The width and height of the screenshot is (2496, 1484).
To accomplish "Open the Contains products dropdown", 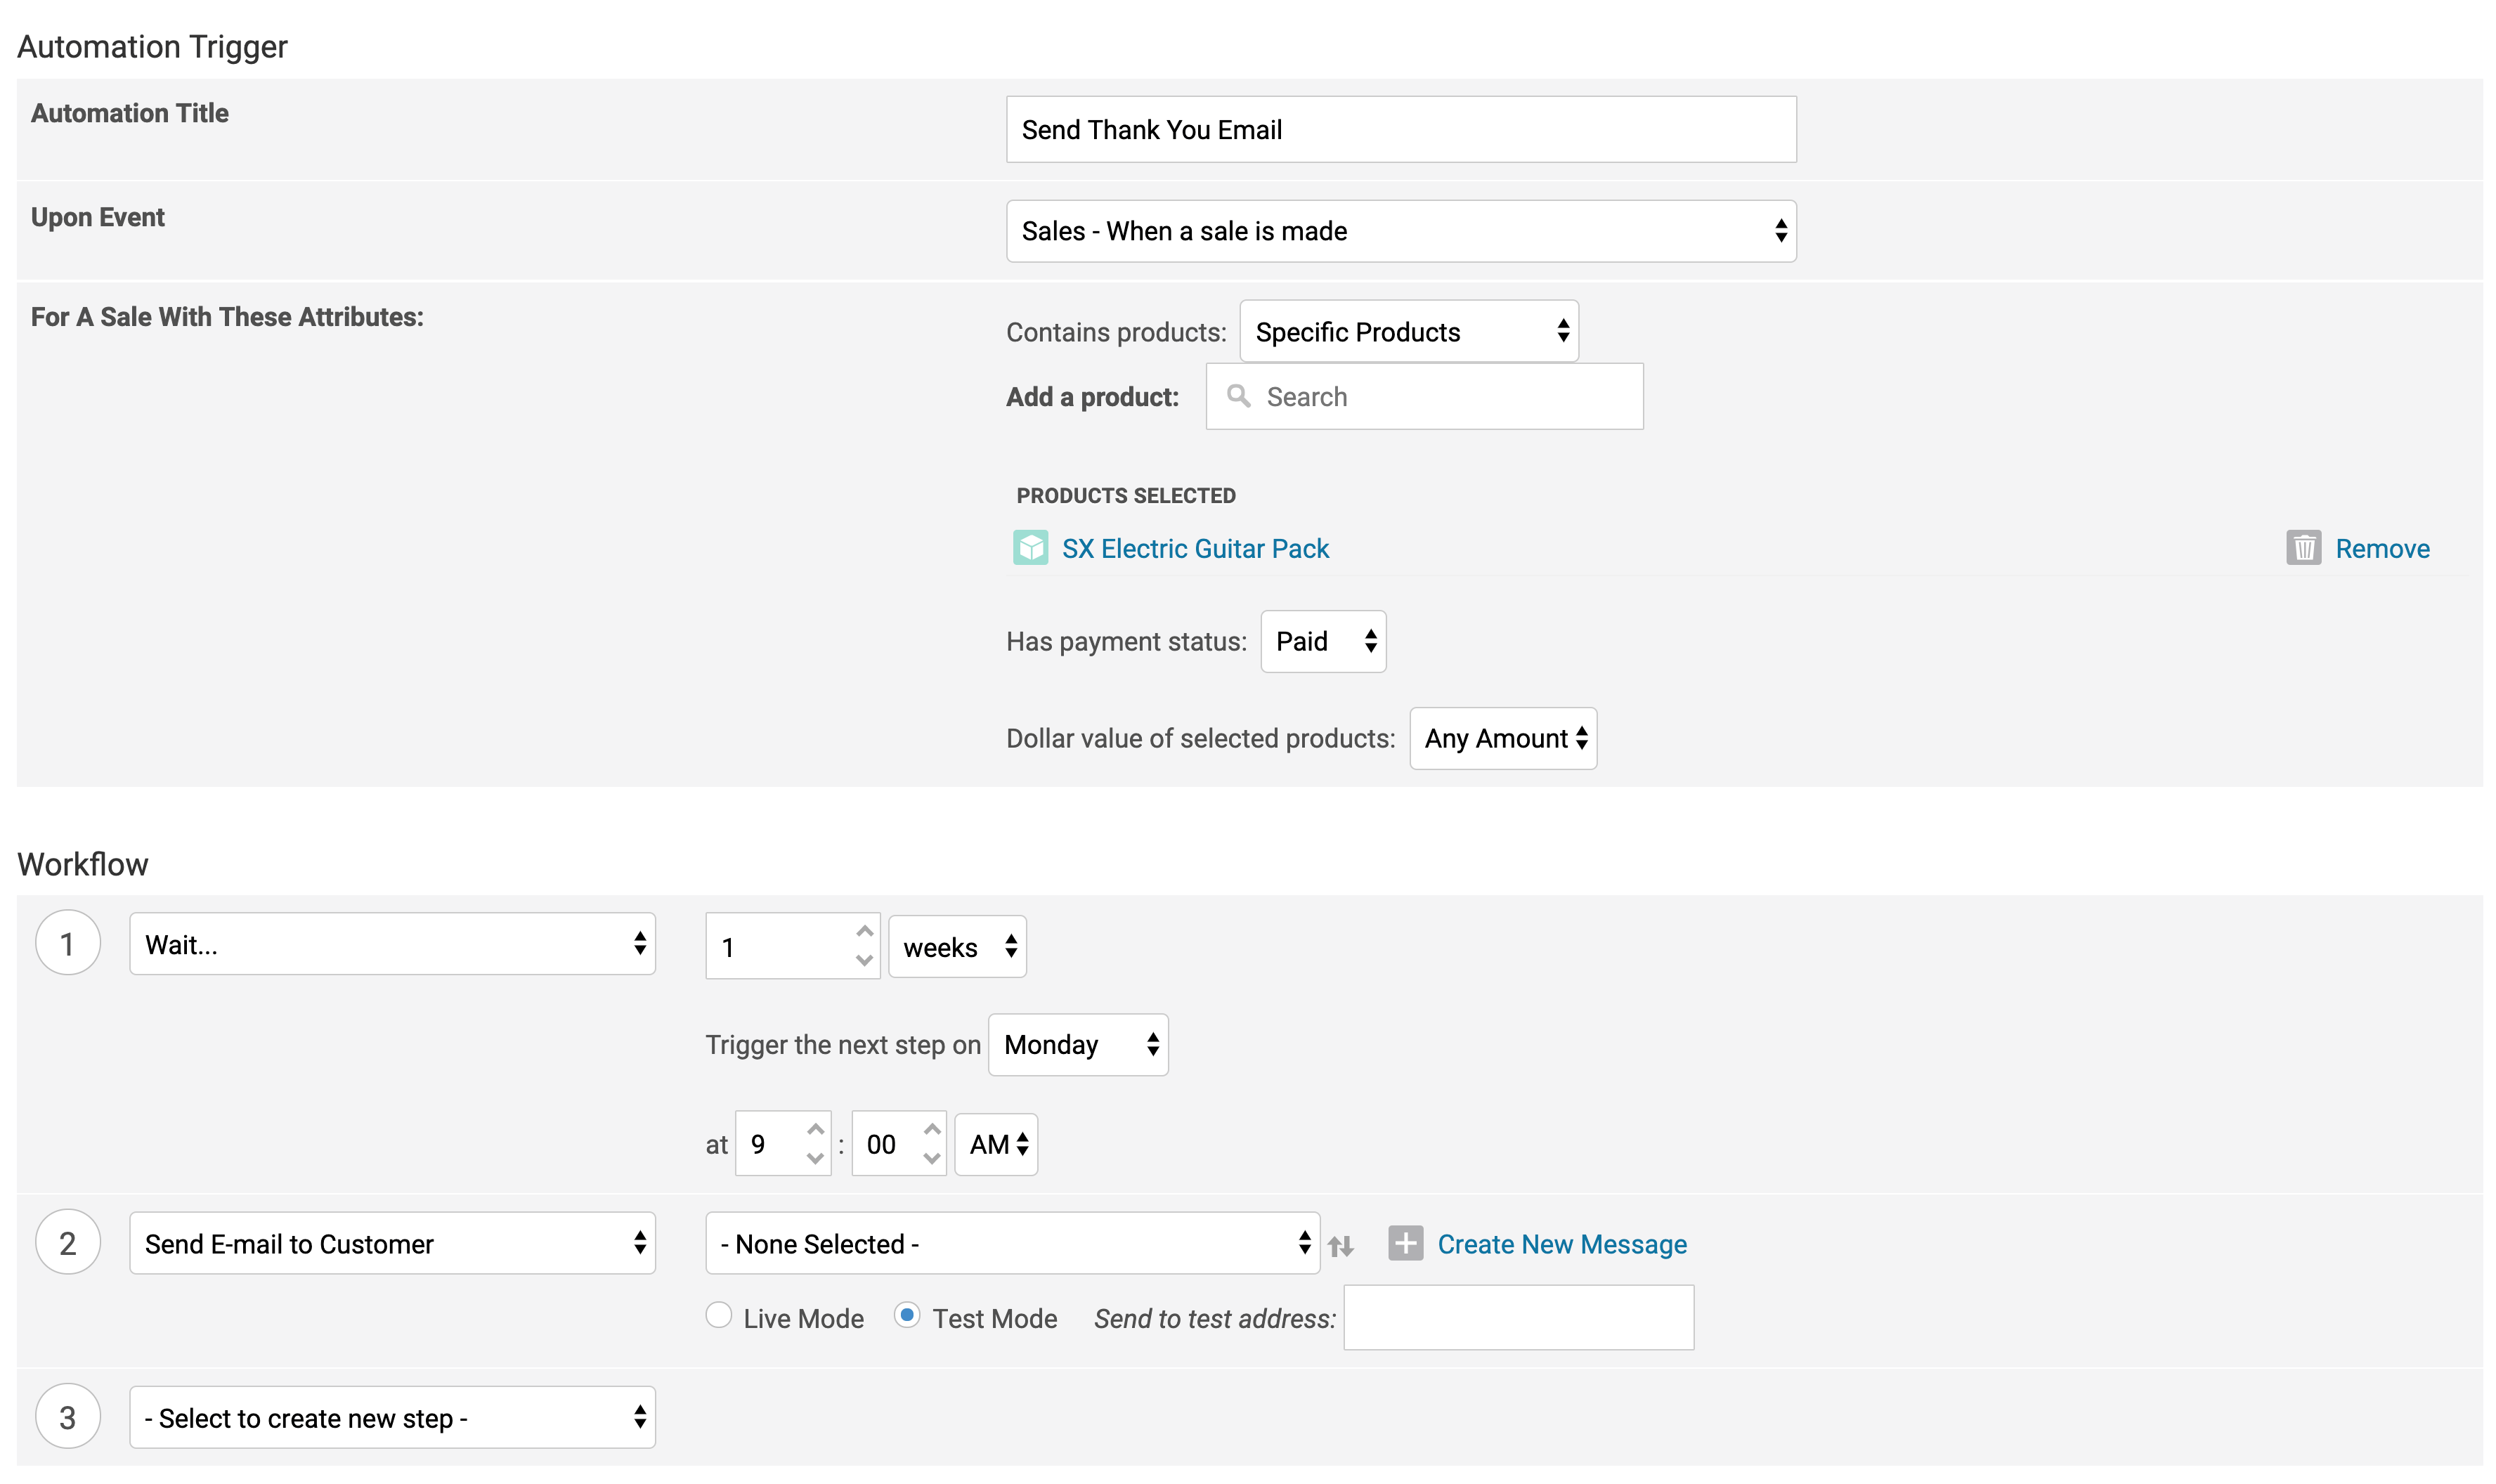I will click(1408, 331).
